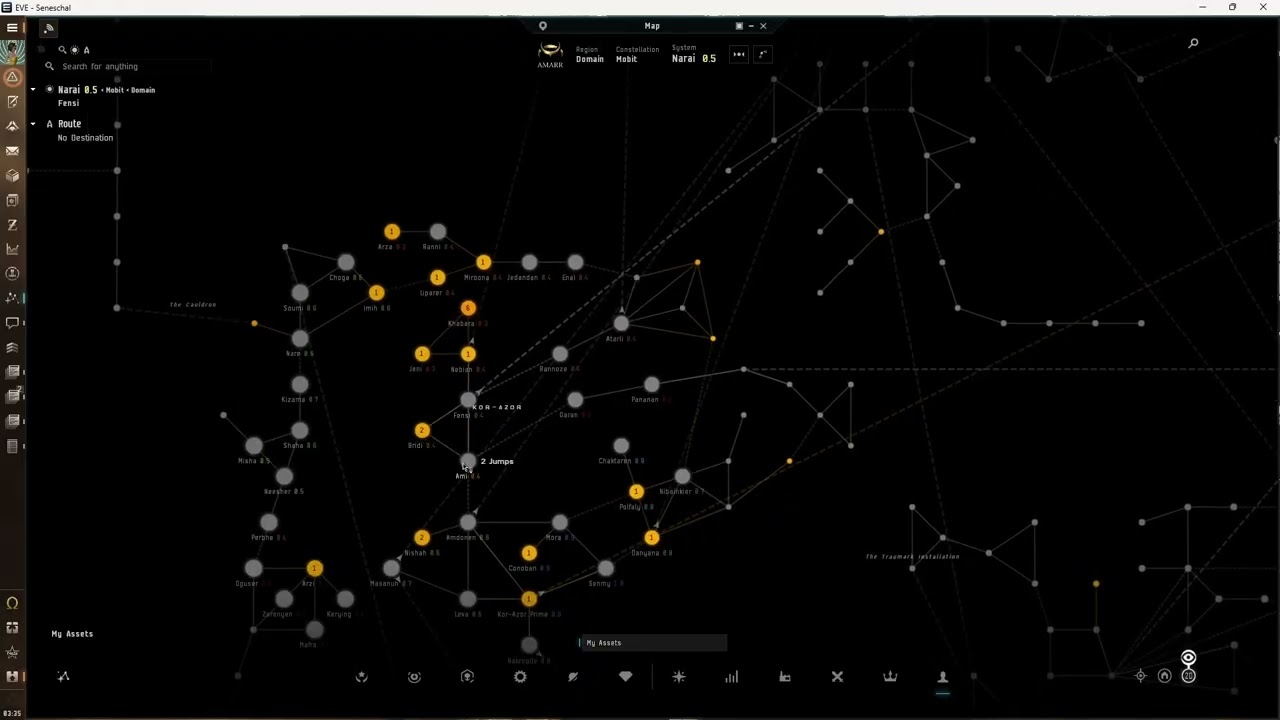Click the '2D' view toggle icon
This screenshot has height=720, width=1280.
[x=1188, y=677]
